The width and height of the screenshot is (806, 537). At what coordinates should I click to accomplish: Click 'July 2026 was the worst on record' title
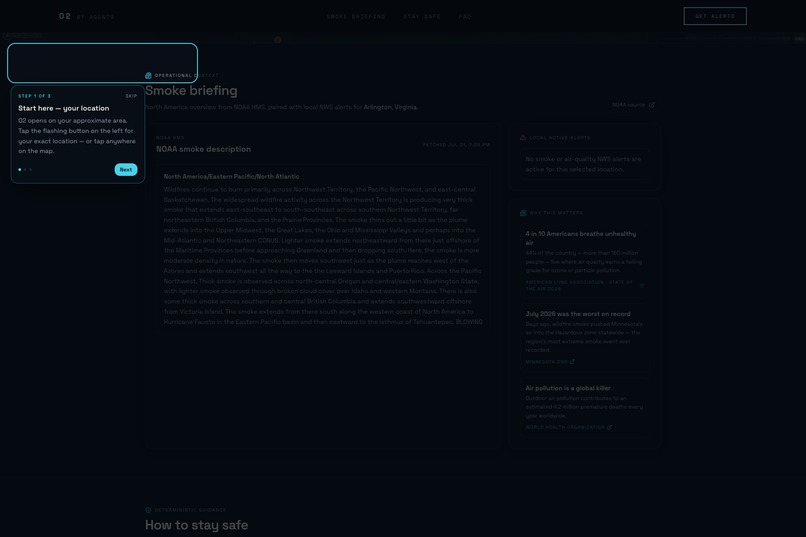coord(578,313)
